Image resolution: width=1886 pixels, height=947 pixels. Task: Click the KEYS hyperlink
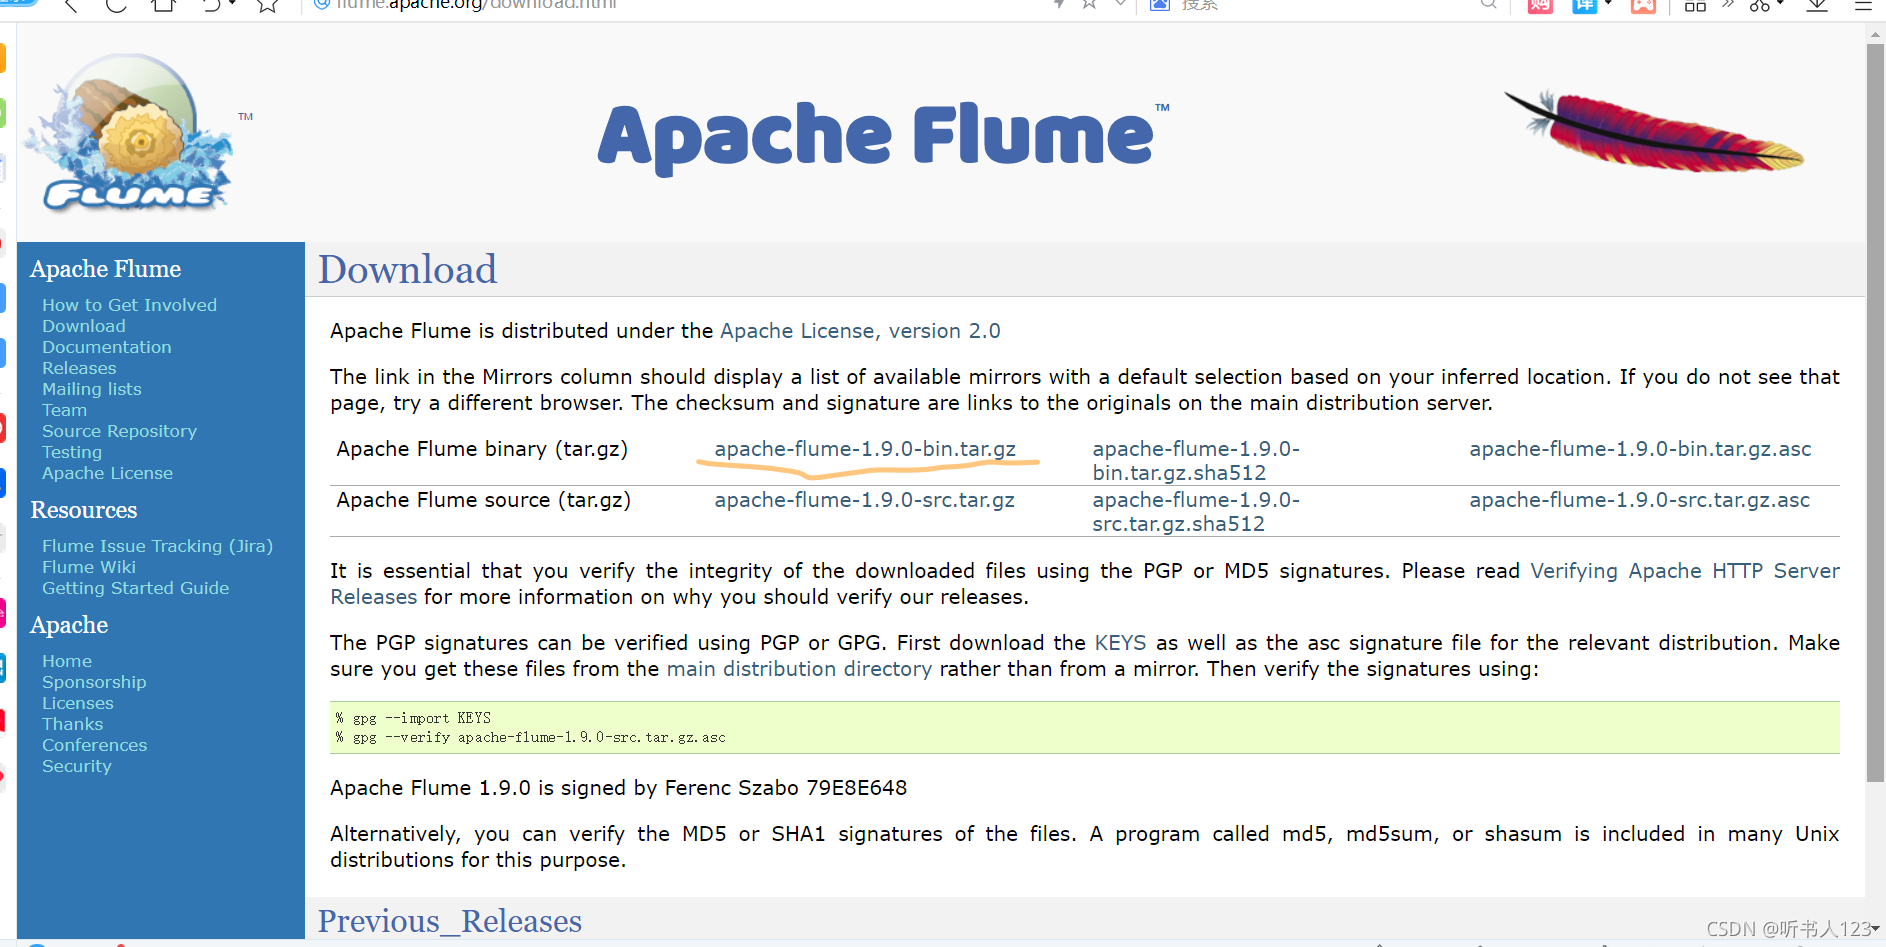tap(1120, 643)
